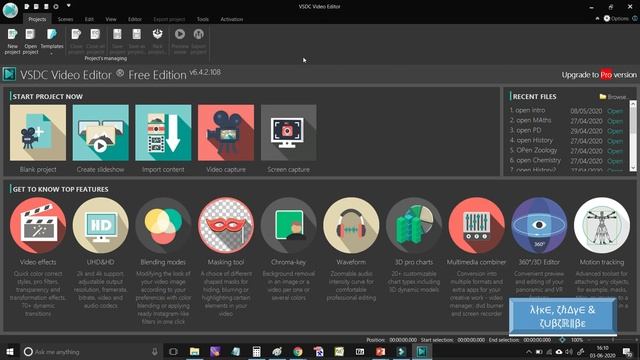Screen dimensions: 640x360
Task: Click the quick access preview play icon
Action: pyautogui.click(x=56, y=7)
